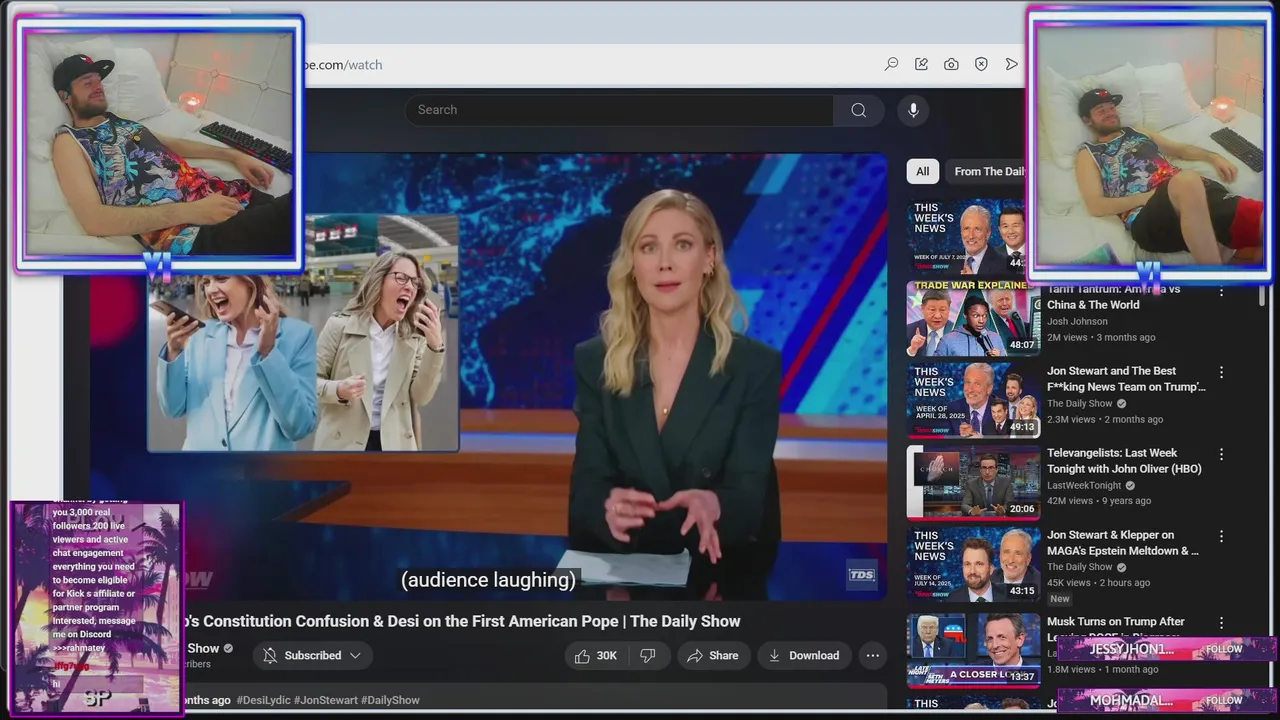Open more actions three-dot menu below video

pos(872,656)
